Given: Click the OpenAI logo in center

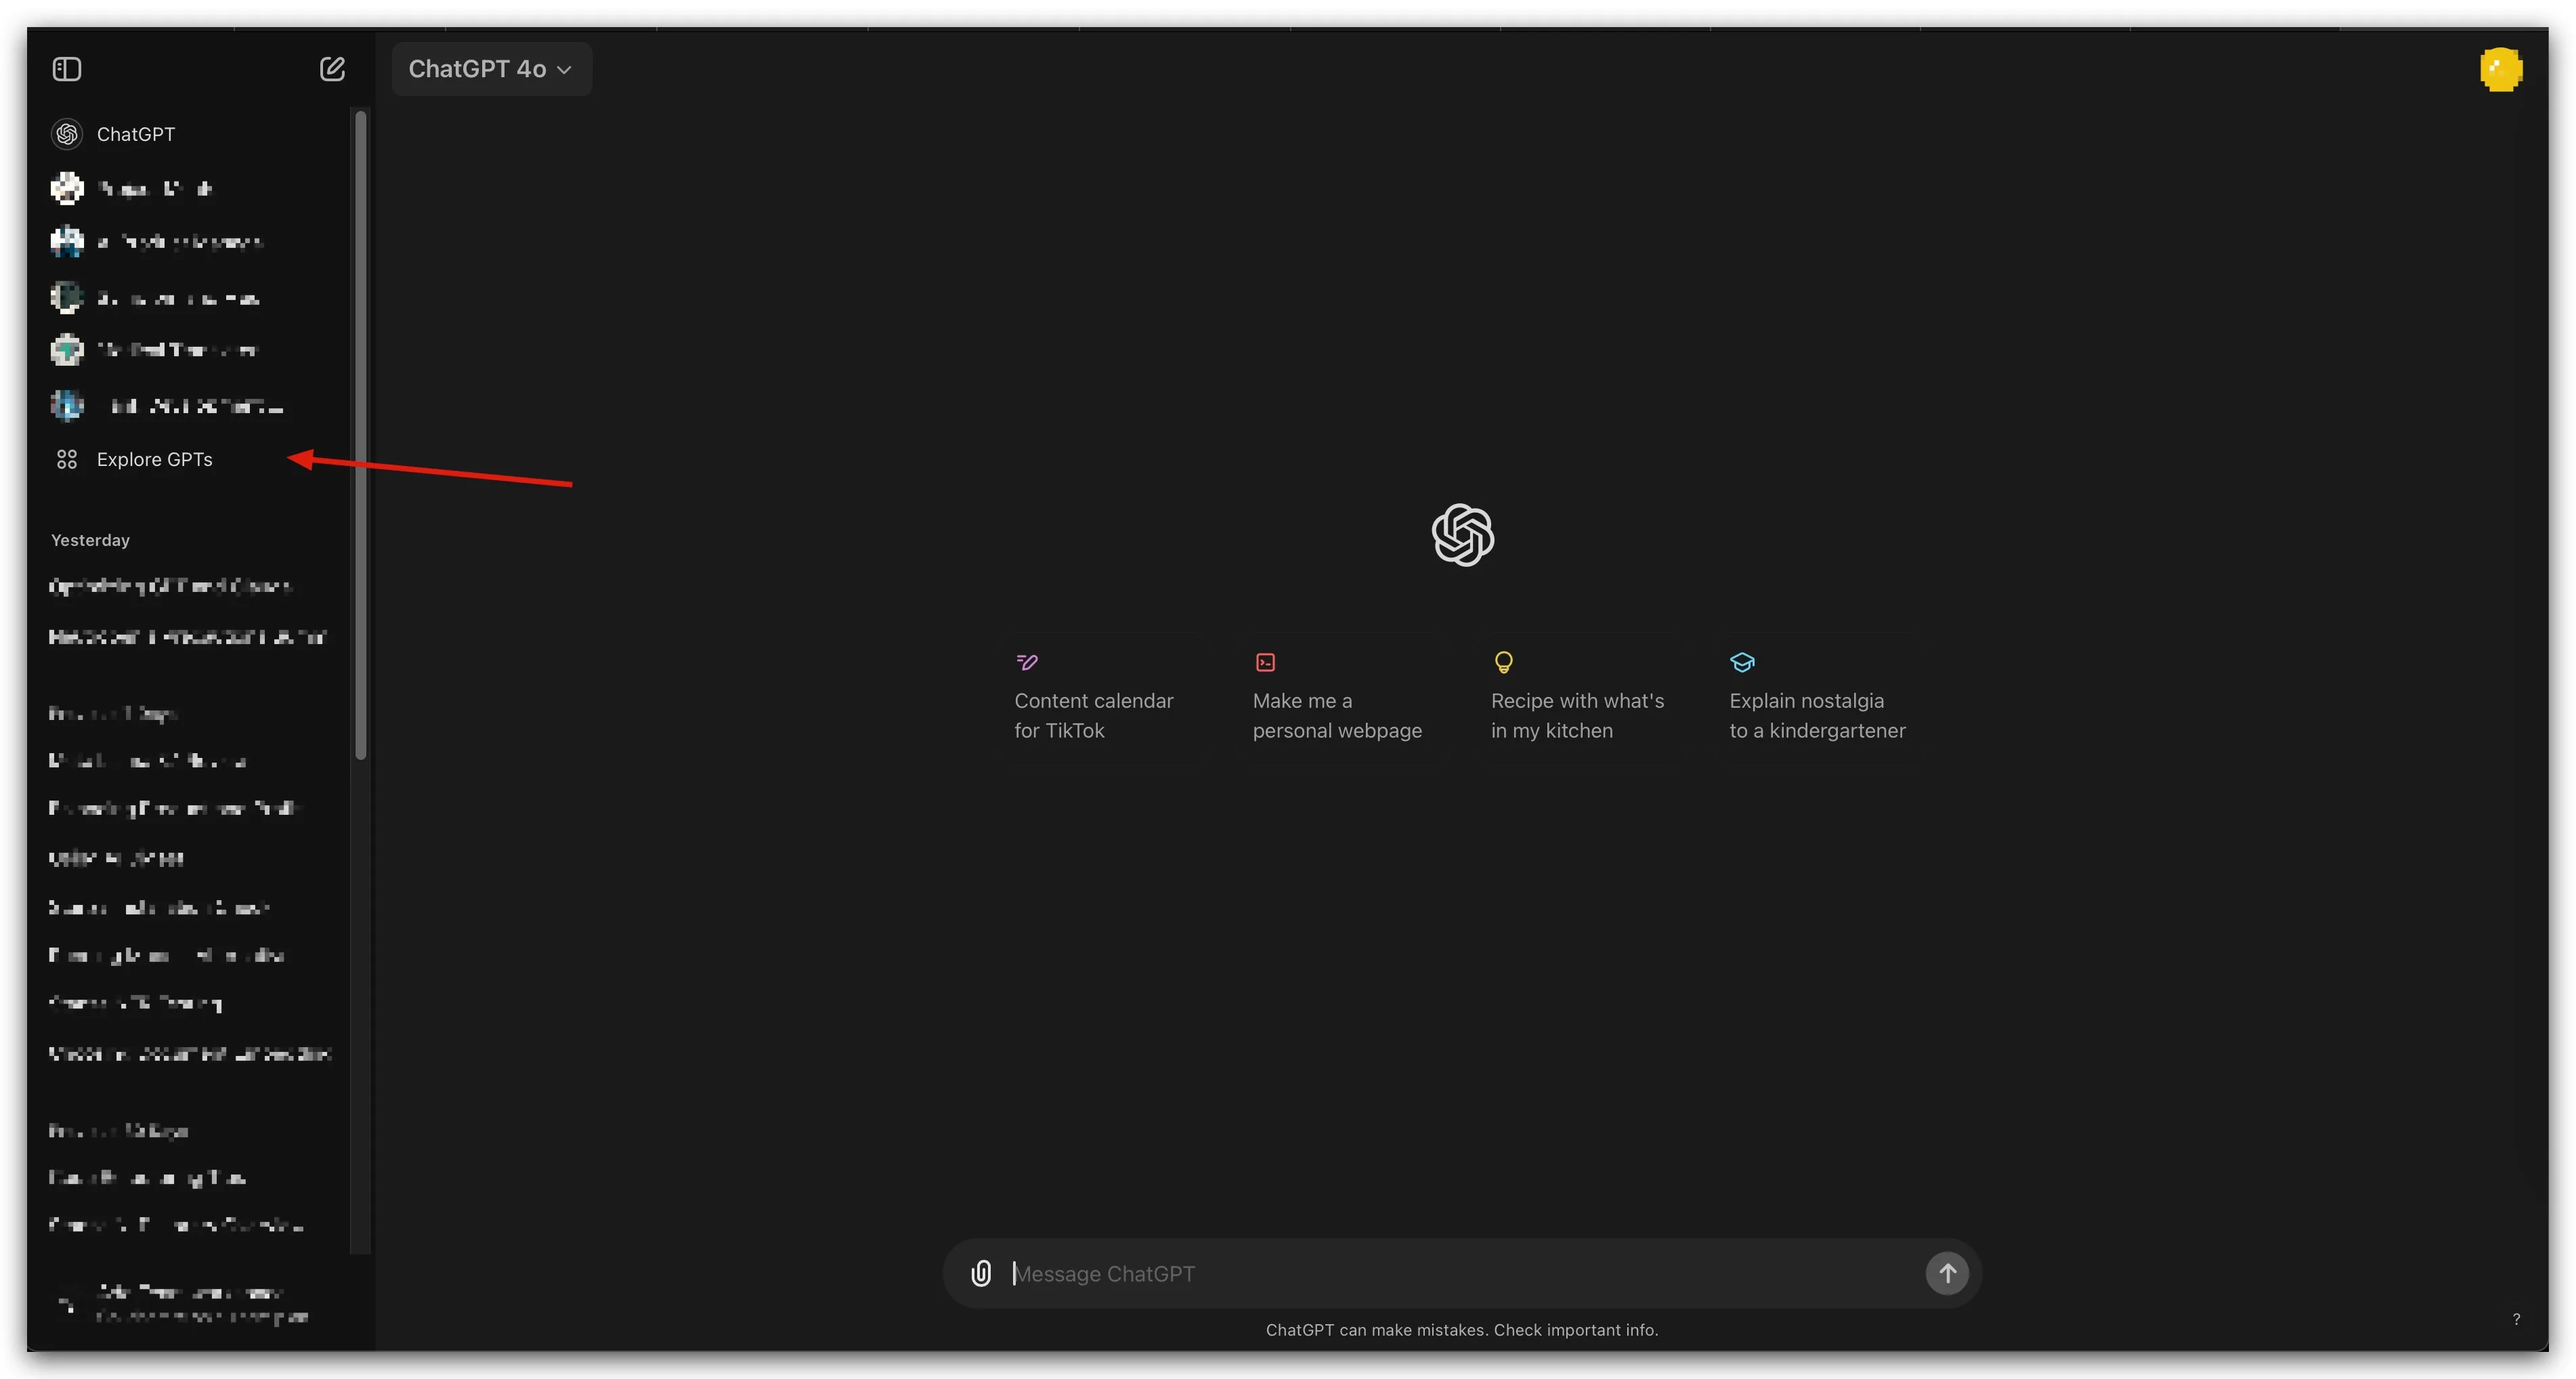Looking at the screenshot, I should pyautogui.click(x=1462, y=535).
